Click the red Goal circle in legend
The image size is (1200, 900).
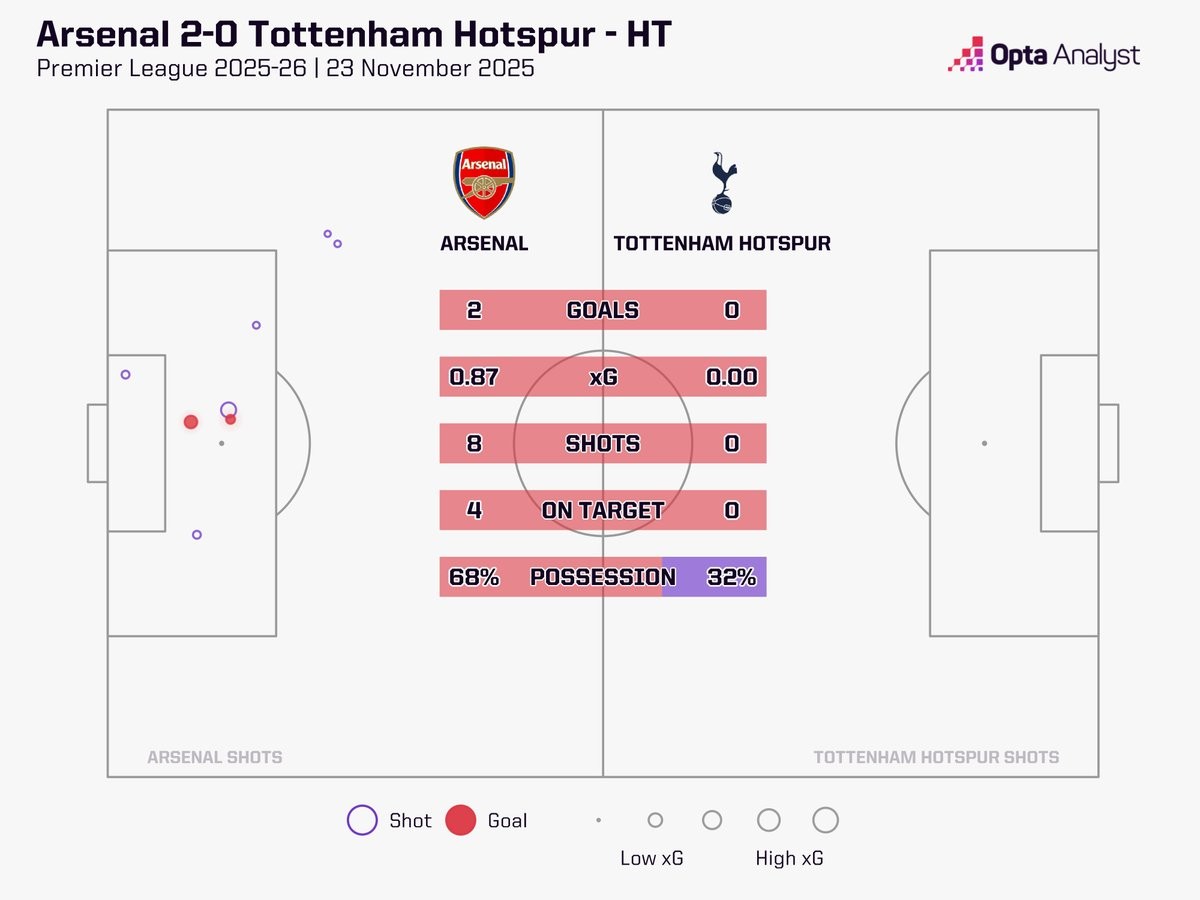point(460,820)
